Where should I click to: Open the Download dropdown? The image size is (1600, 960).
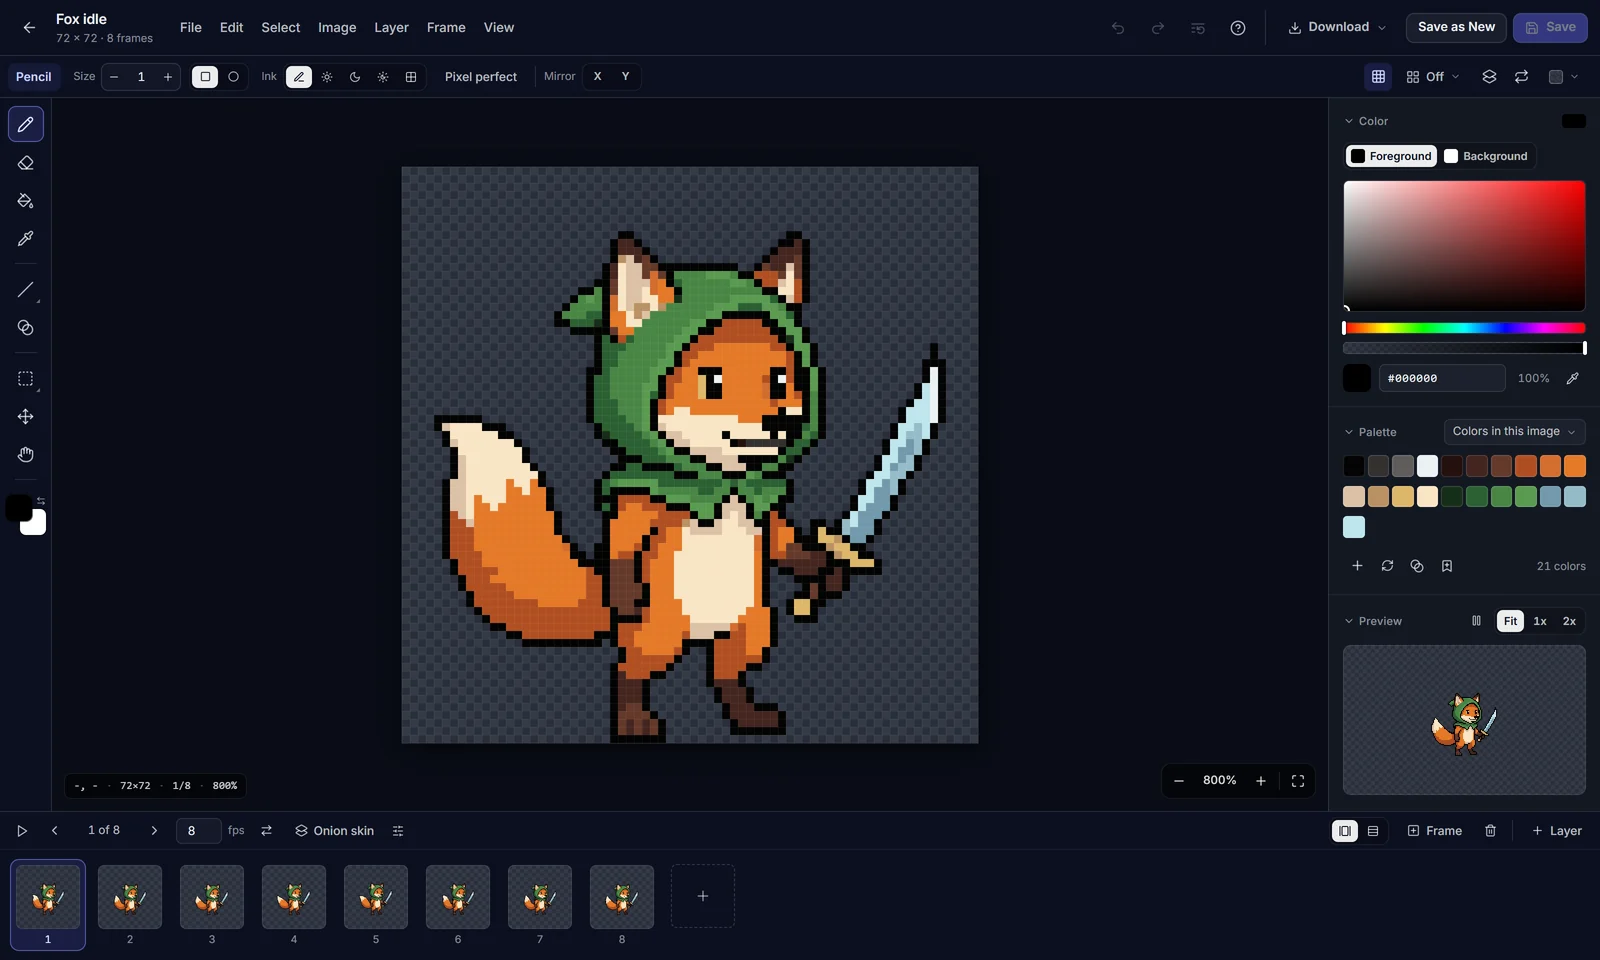point(1337,28)
